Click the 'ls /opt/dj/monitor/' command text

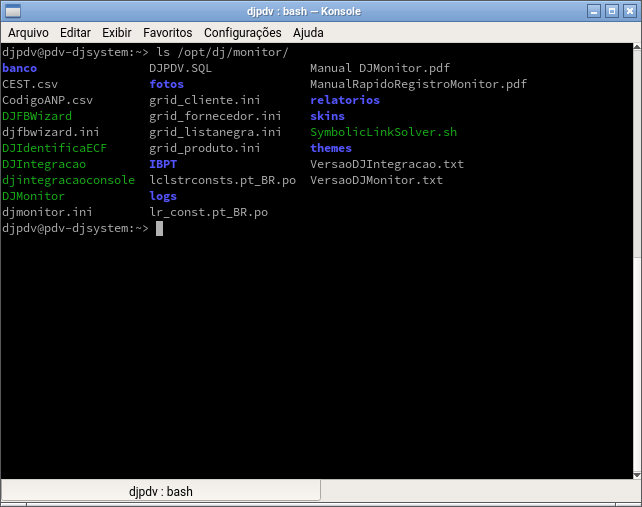point(222,52)
